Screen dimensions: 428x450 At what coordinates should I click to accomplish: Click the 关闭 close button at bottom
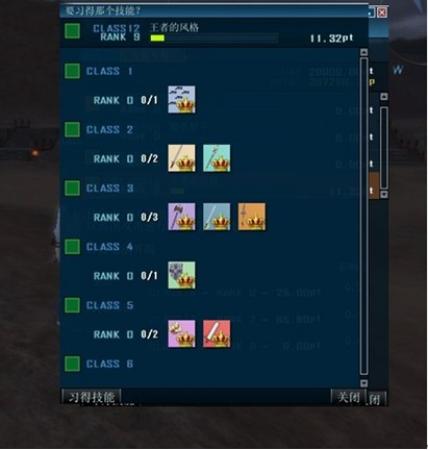pos(349,397)
